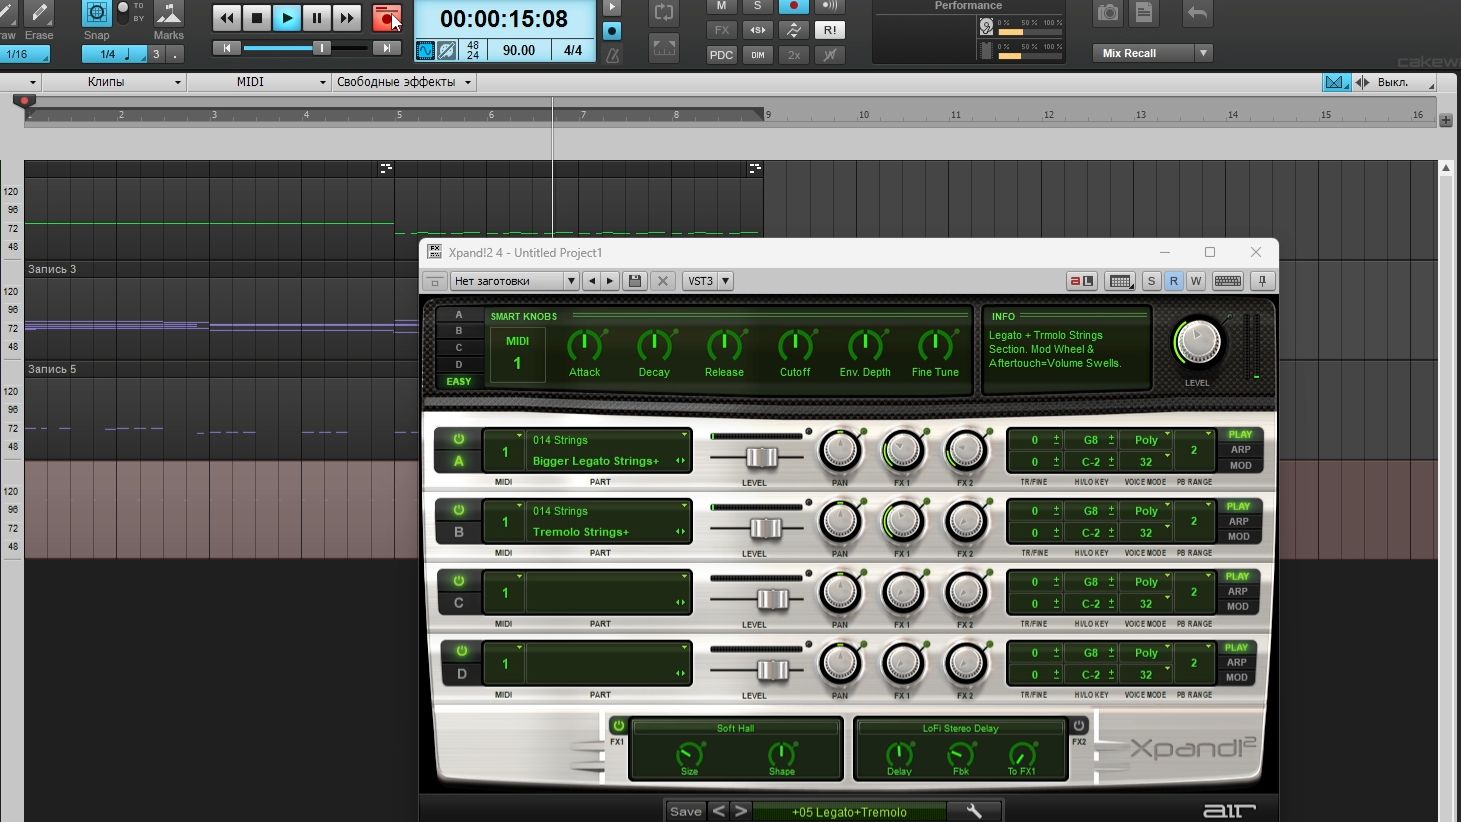
Task: Stop playback with the Stop button
Action: coord(257,17)
